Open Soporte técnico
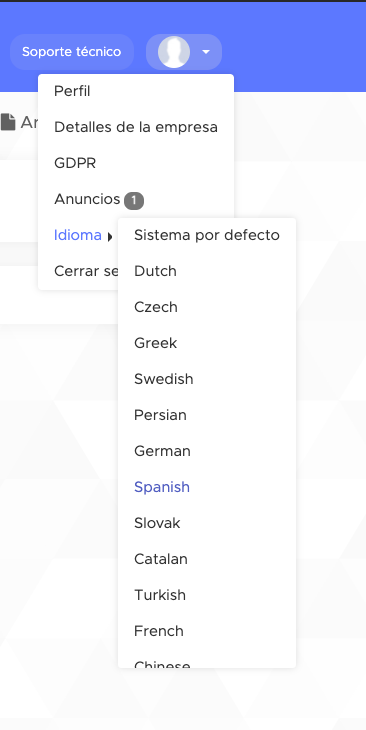The image size is (366, 730). (x=72, y=52)
